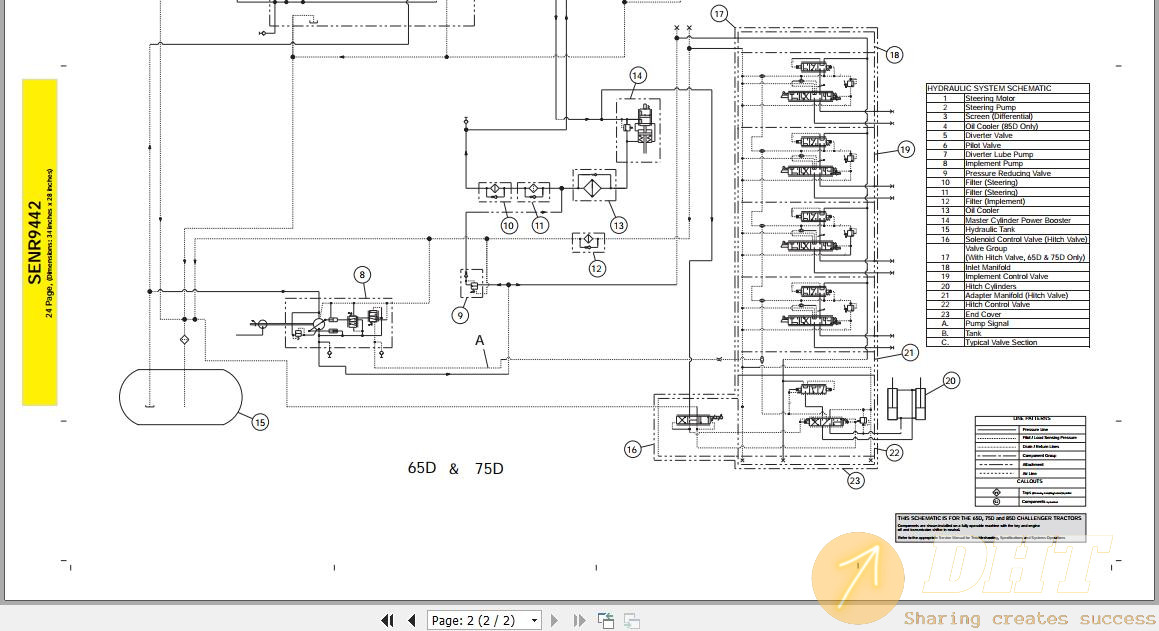
Task: Open the Page: 2 (2/2) dropdown
Action: [535, 620]
